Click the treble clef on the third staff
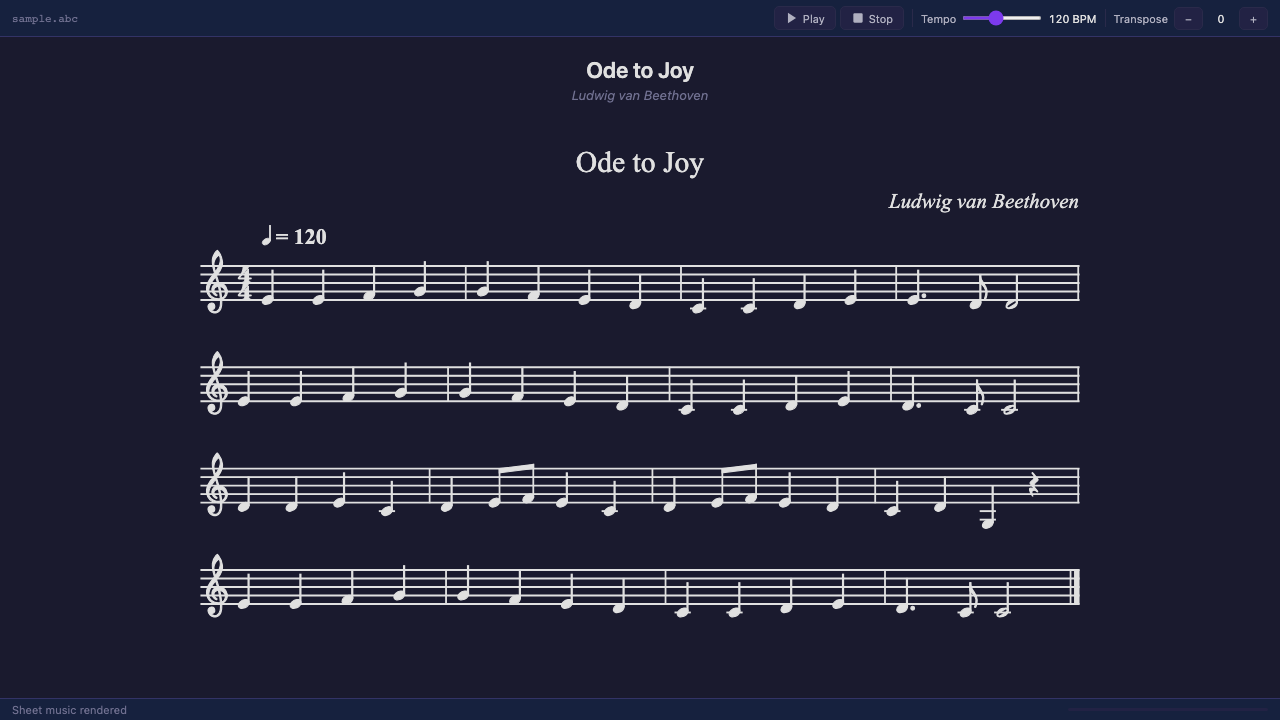Image resolution: width=1280 pixels, height=720 pixels. pos(216,485)
